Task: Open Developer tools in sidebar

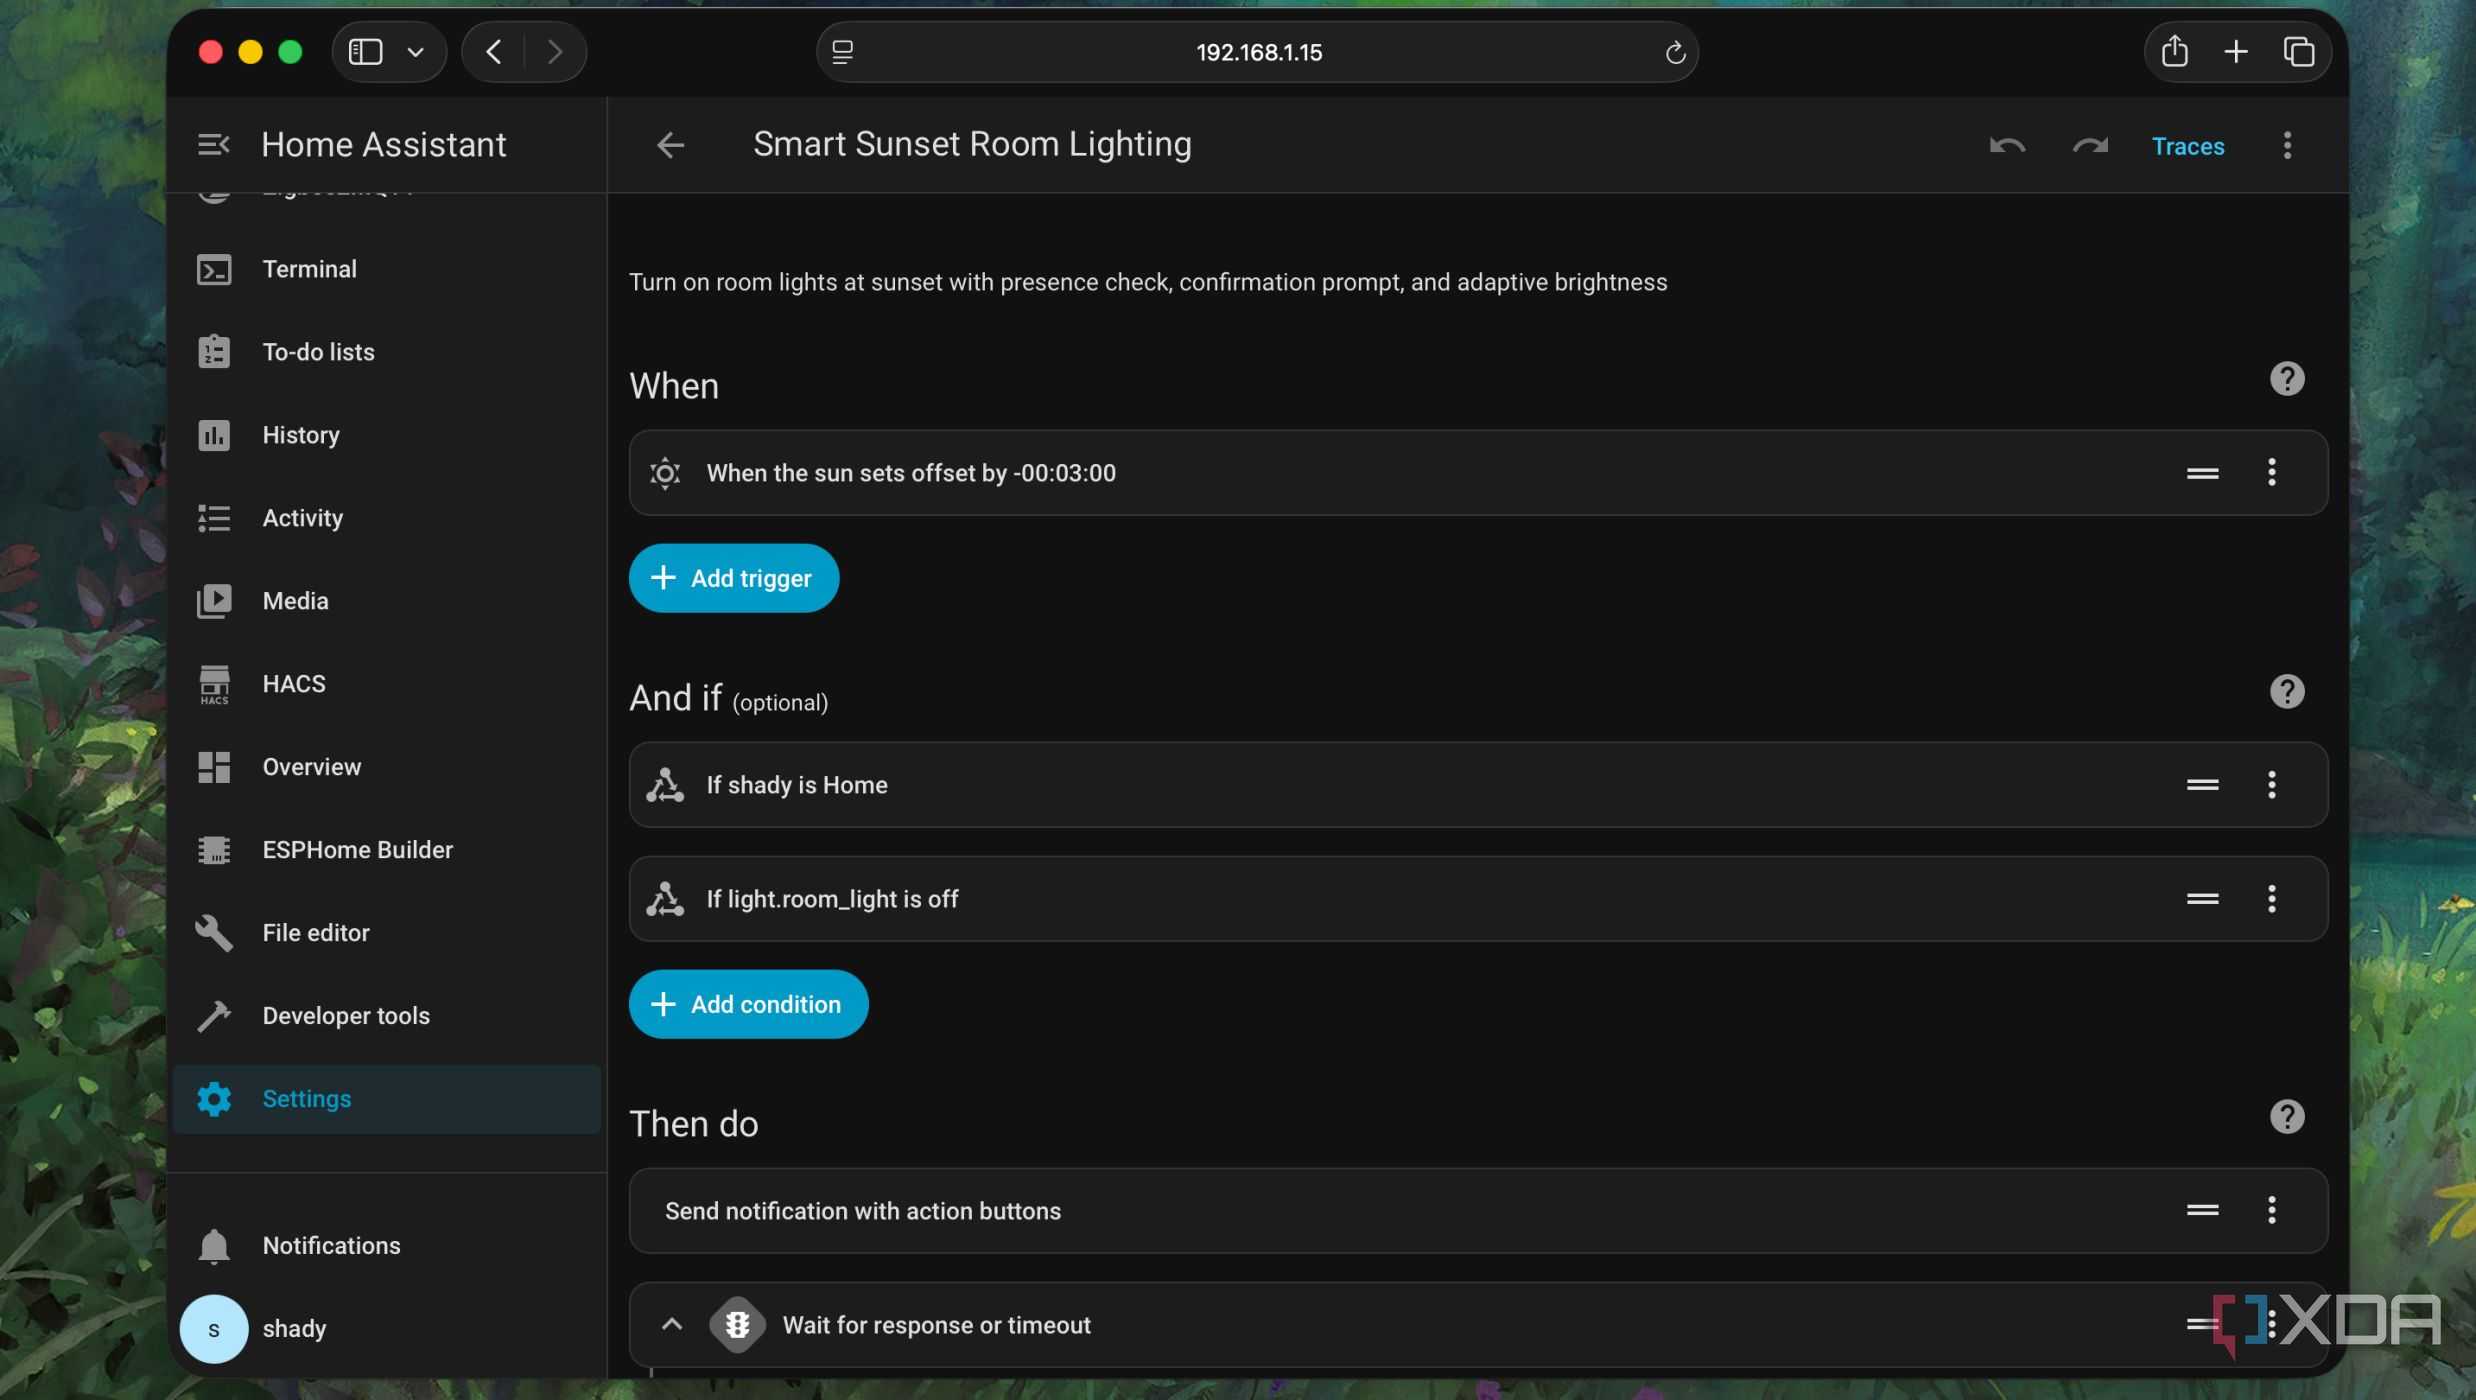Action: coord(386,1016)
